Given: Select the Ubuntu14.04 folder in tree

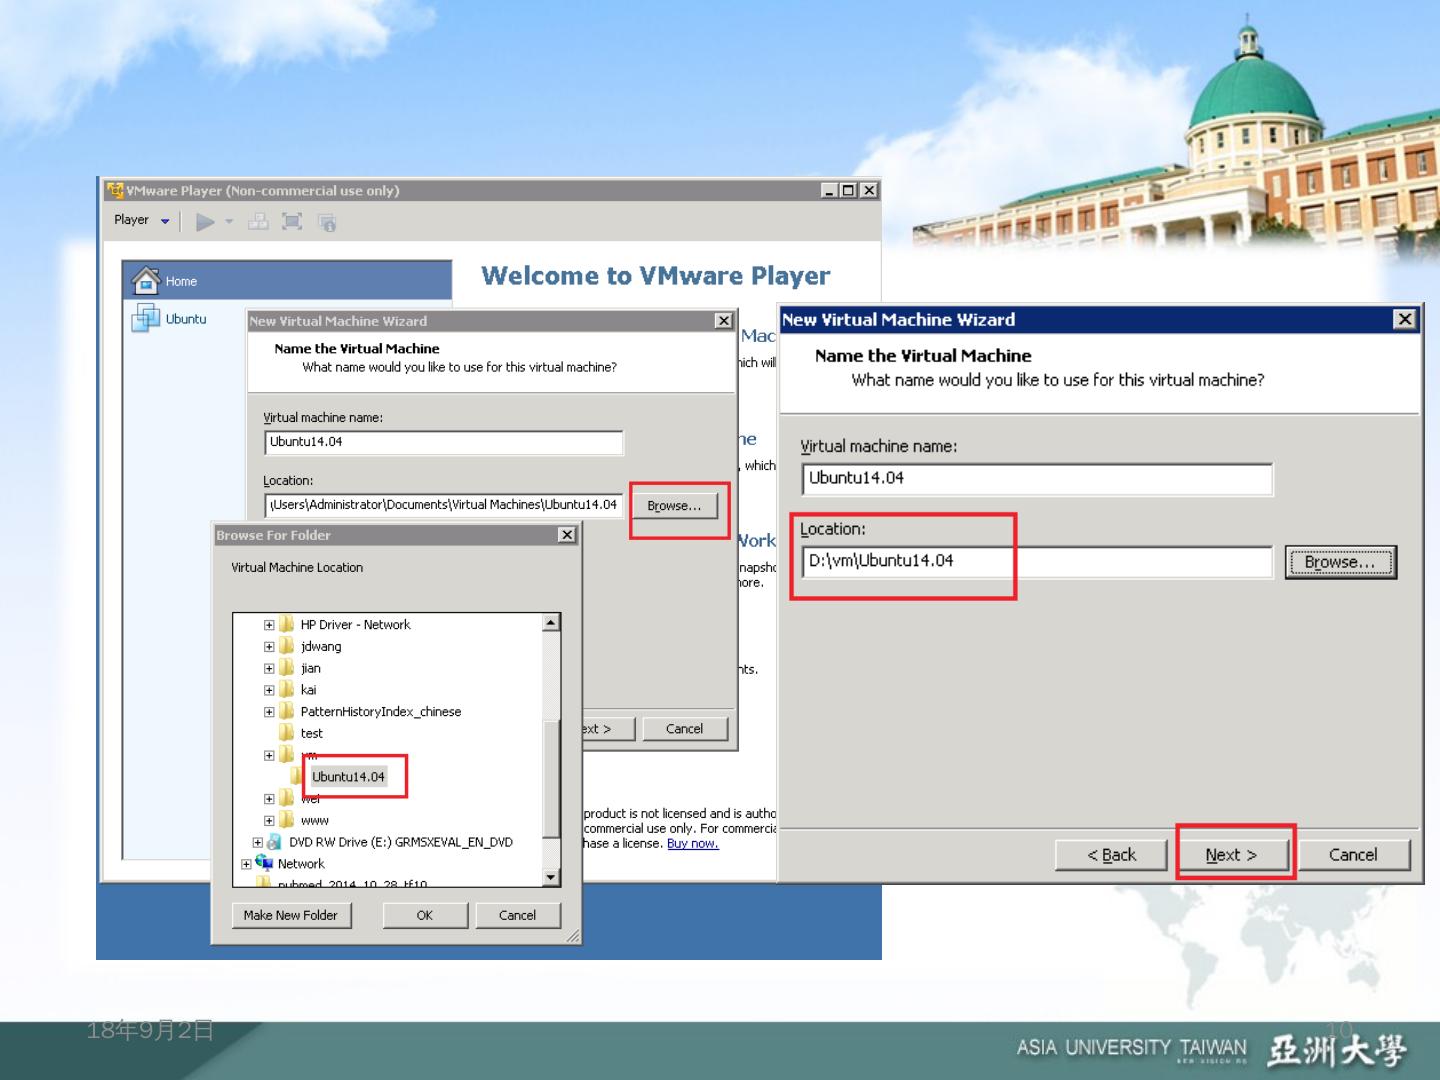Looking at the screenshot, I should coord(347,776).
